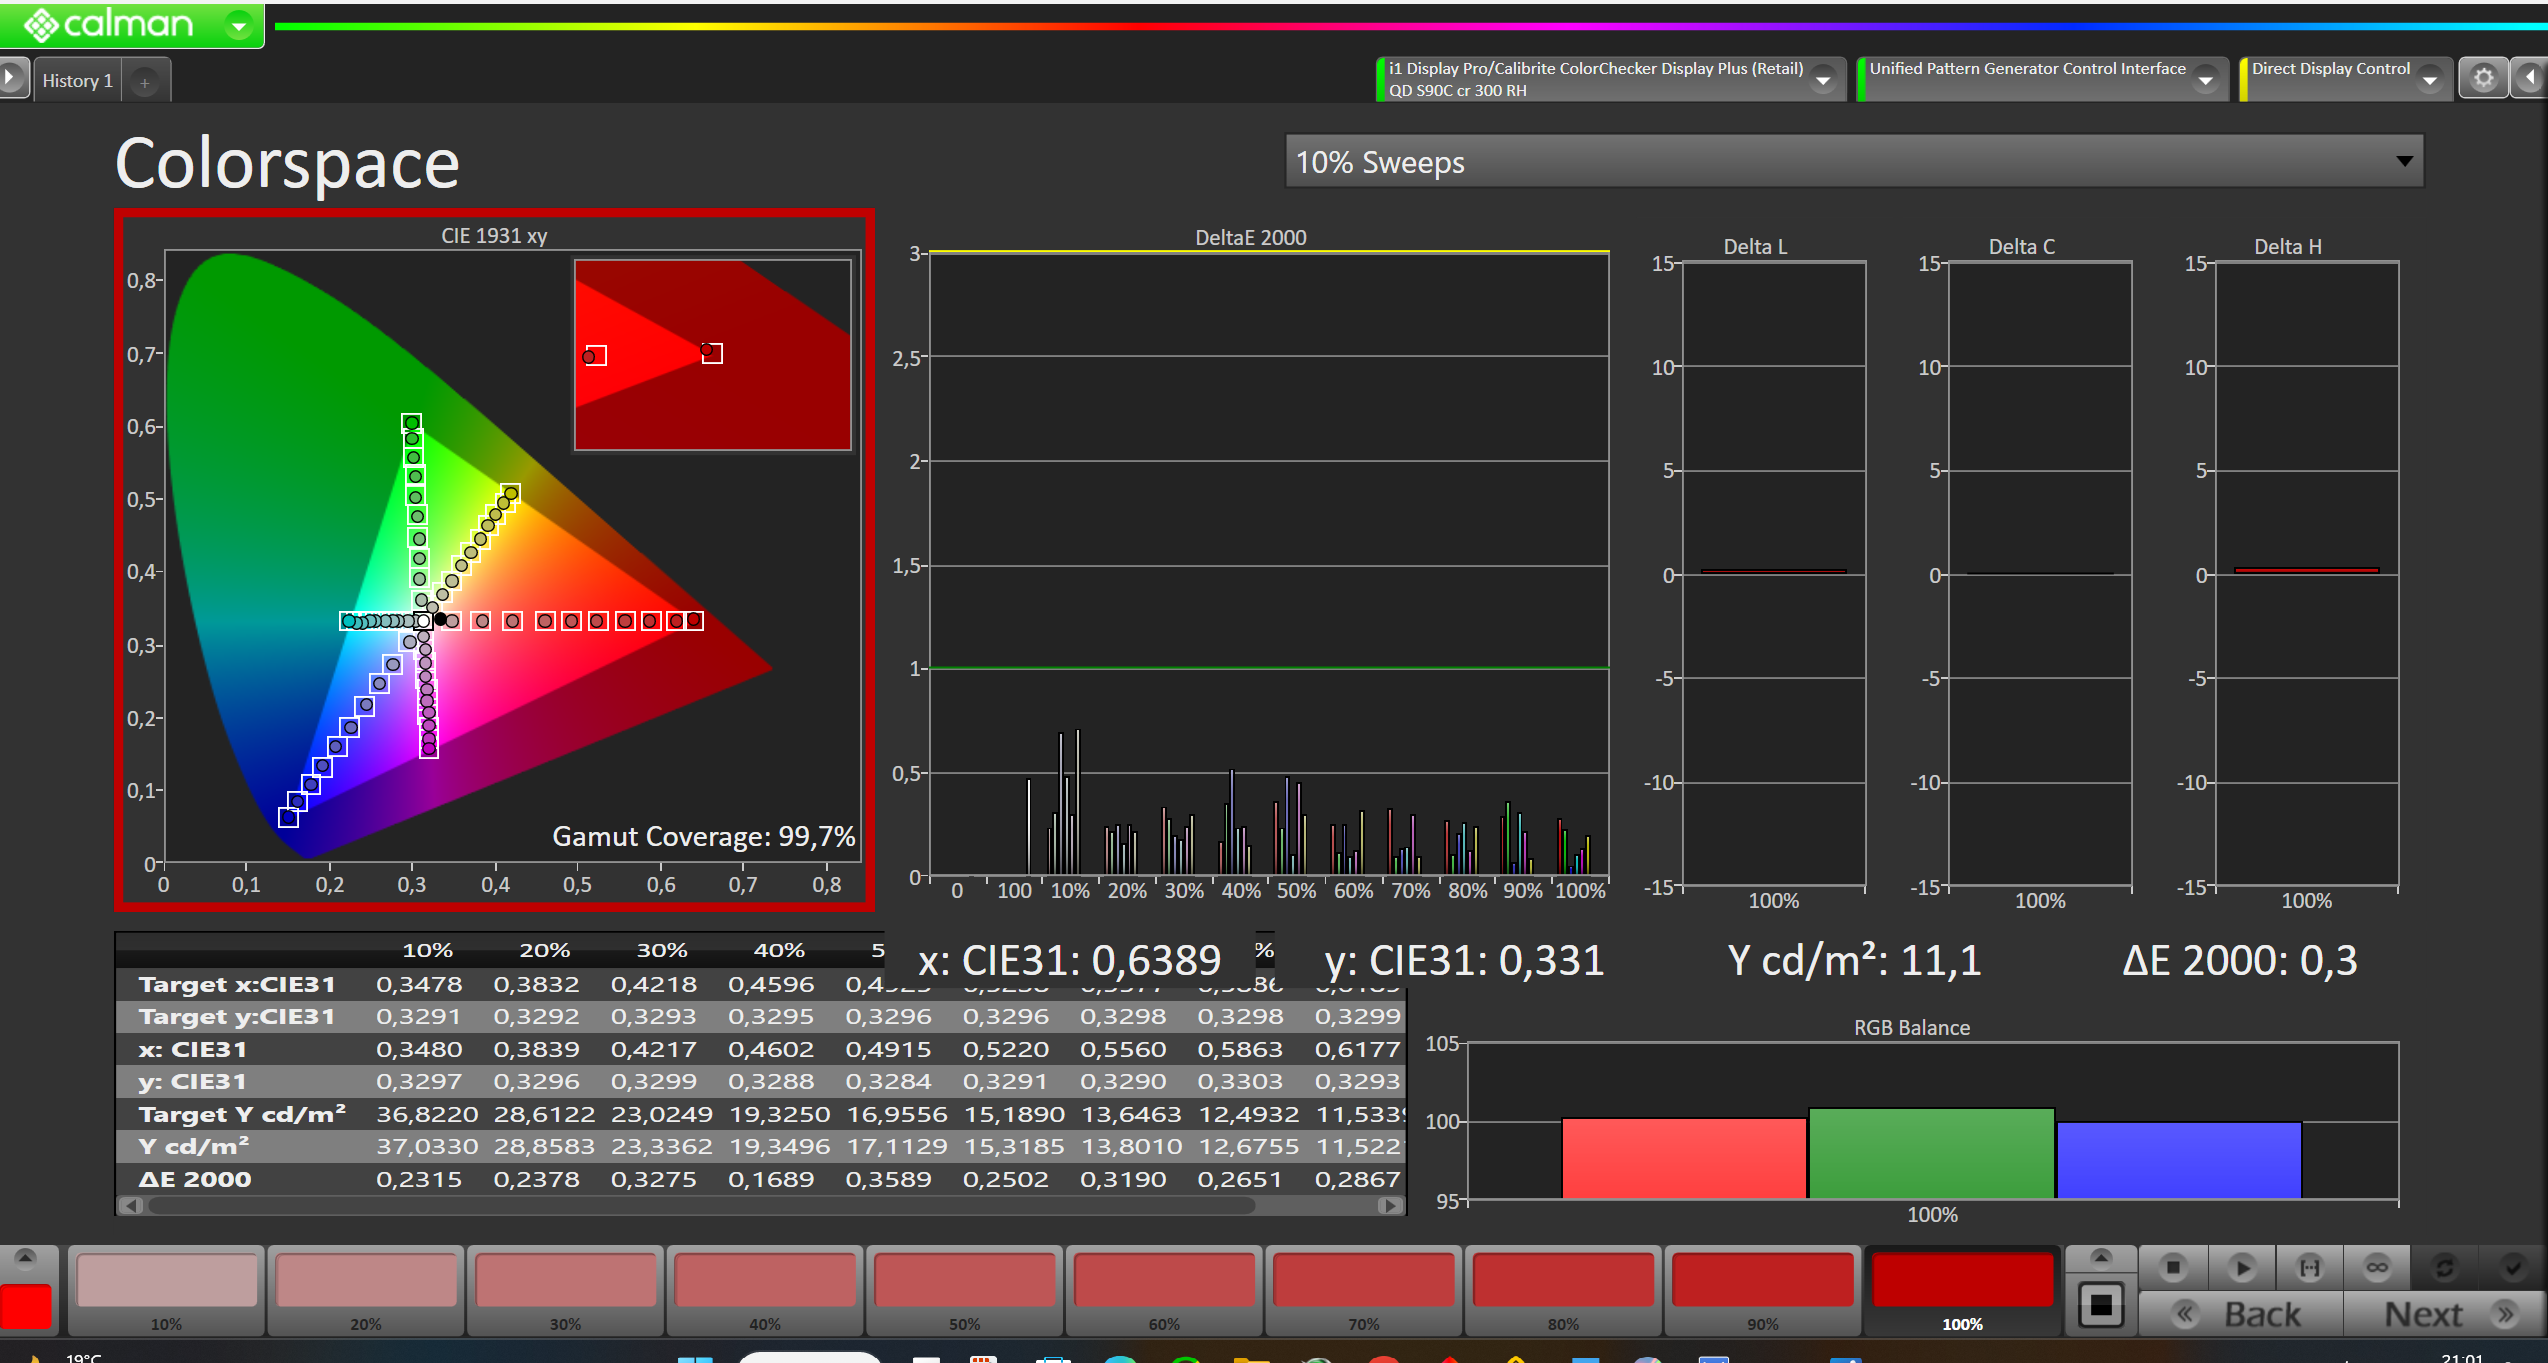2548x1363 pixels.
Task: Open the Calman main menu dropdown
Action: point(238,25)
